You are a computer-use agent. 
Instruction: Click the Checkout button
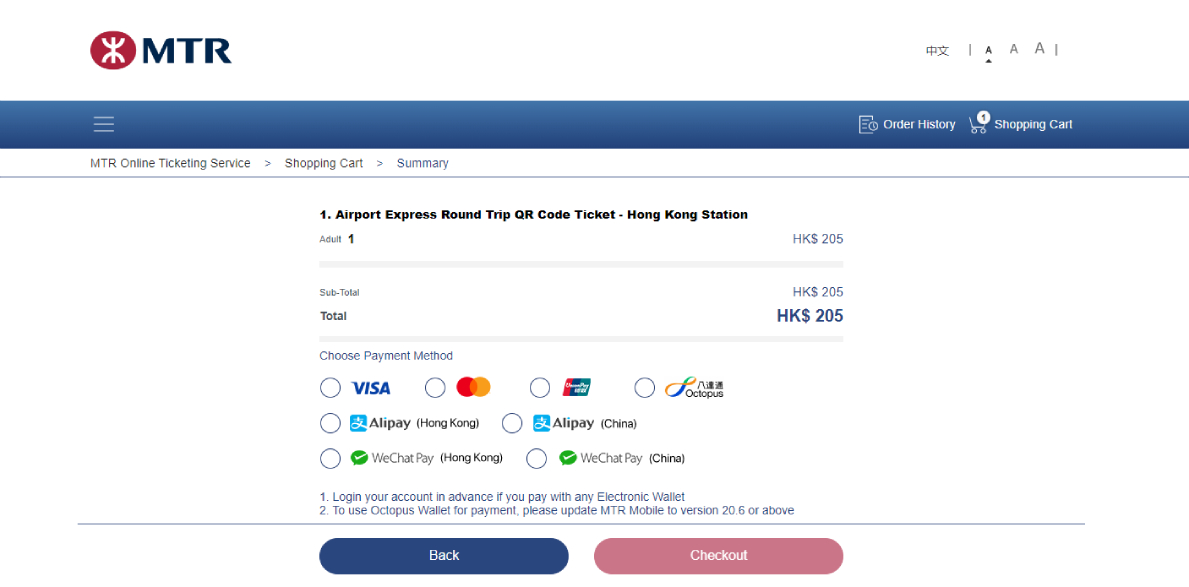coord(718,556)
